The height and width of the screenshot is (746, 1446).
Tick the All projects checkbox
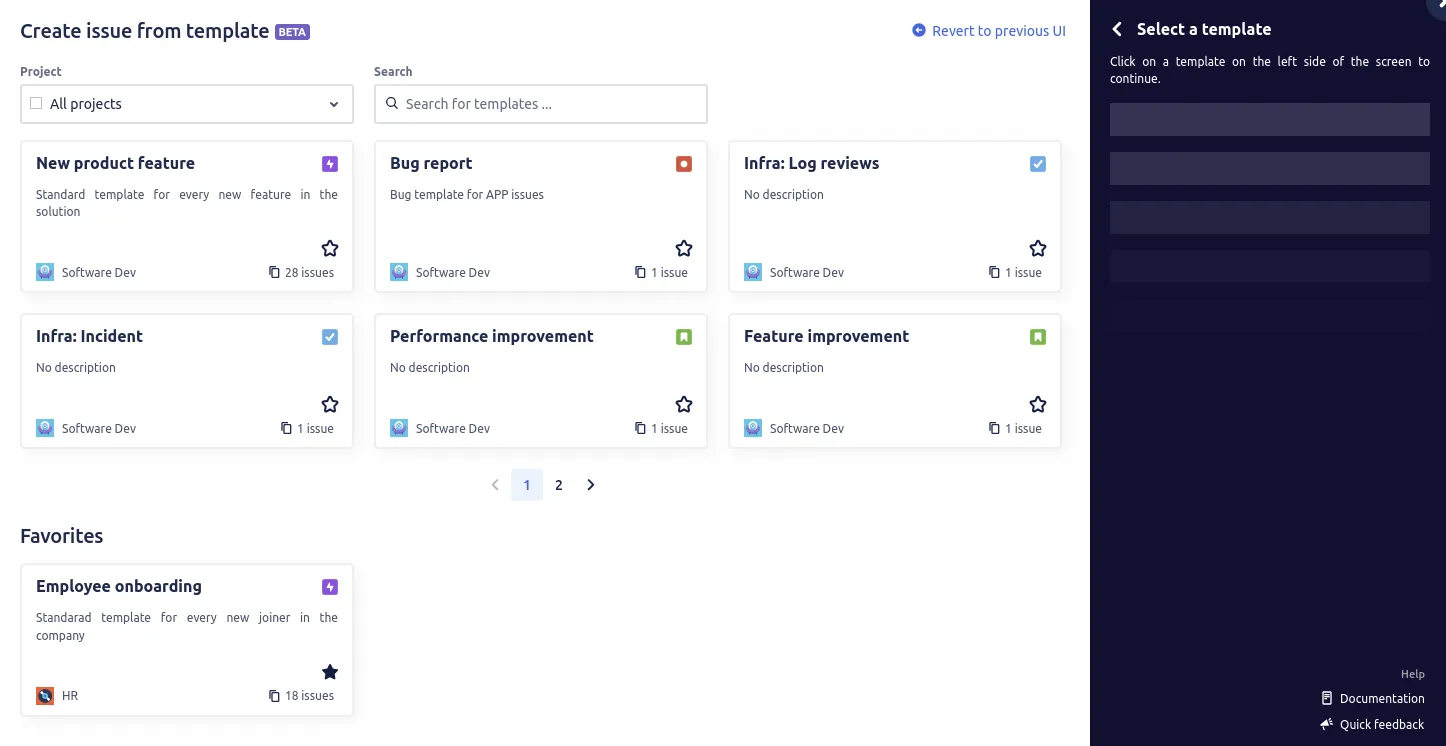(36, 103)
